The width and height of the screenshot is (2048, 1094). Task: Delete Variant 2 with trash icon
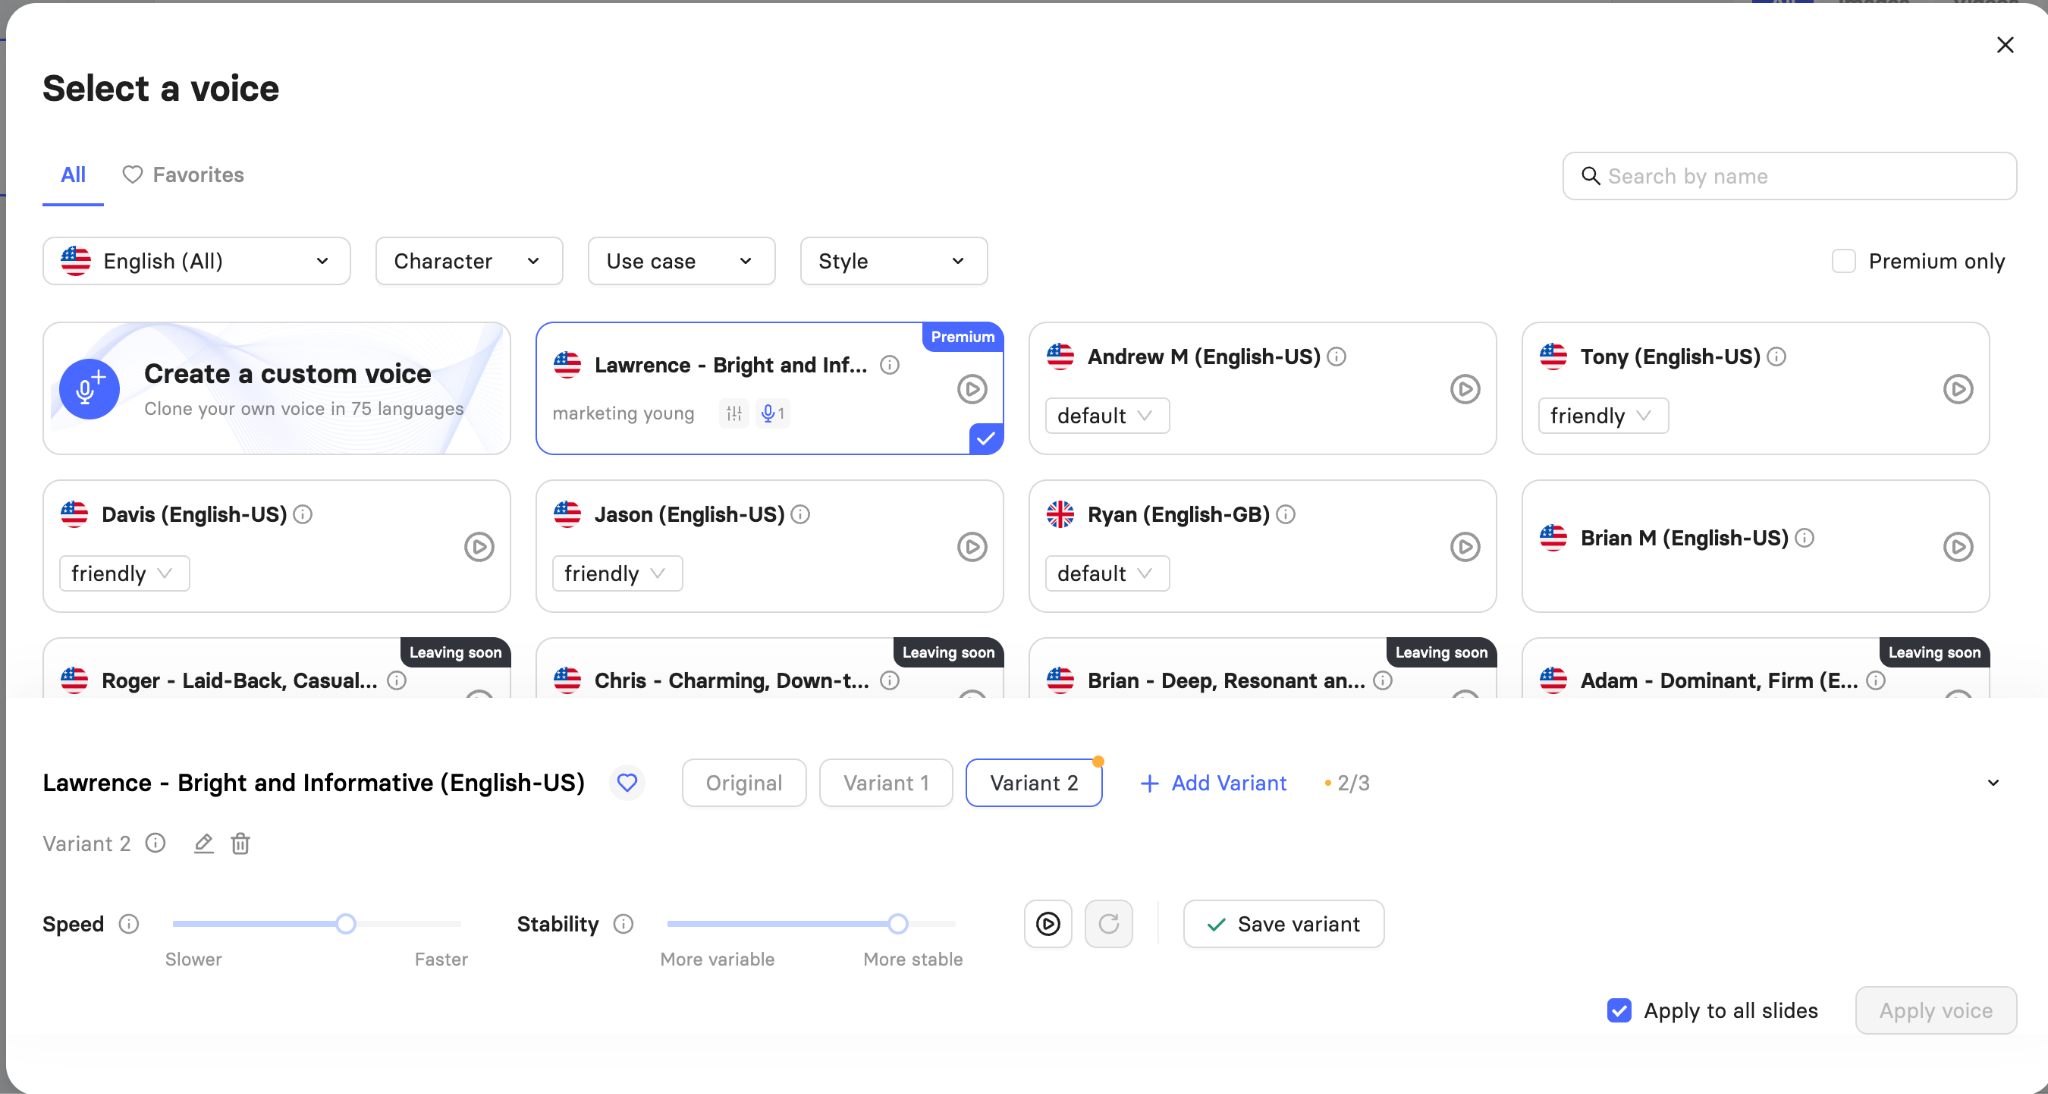tap(240, 843)
